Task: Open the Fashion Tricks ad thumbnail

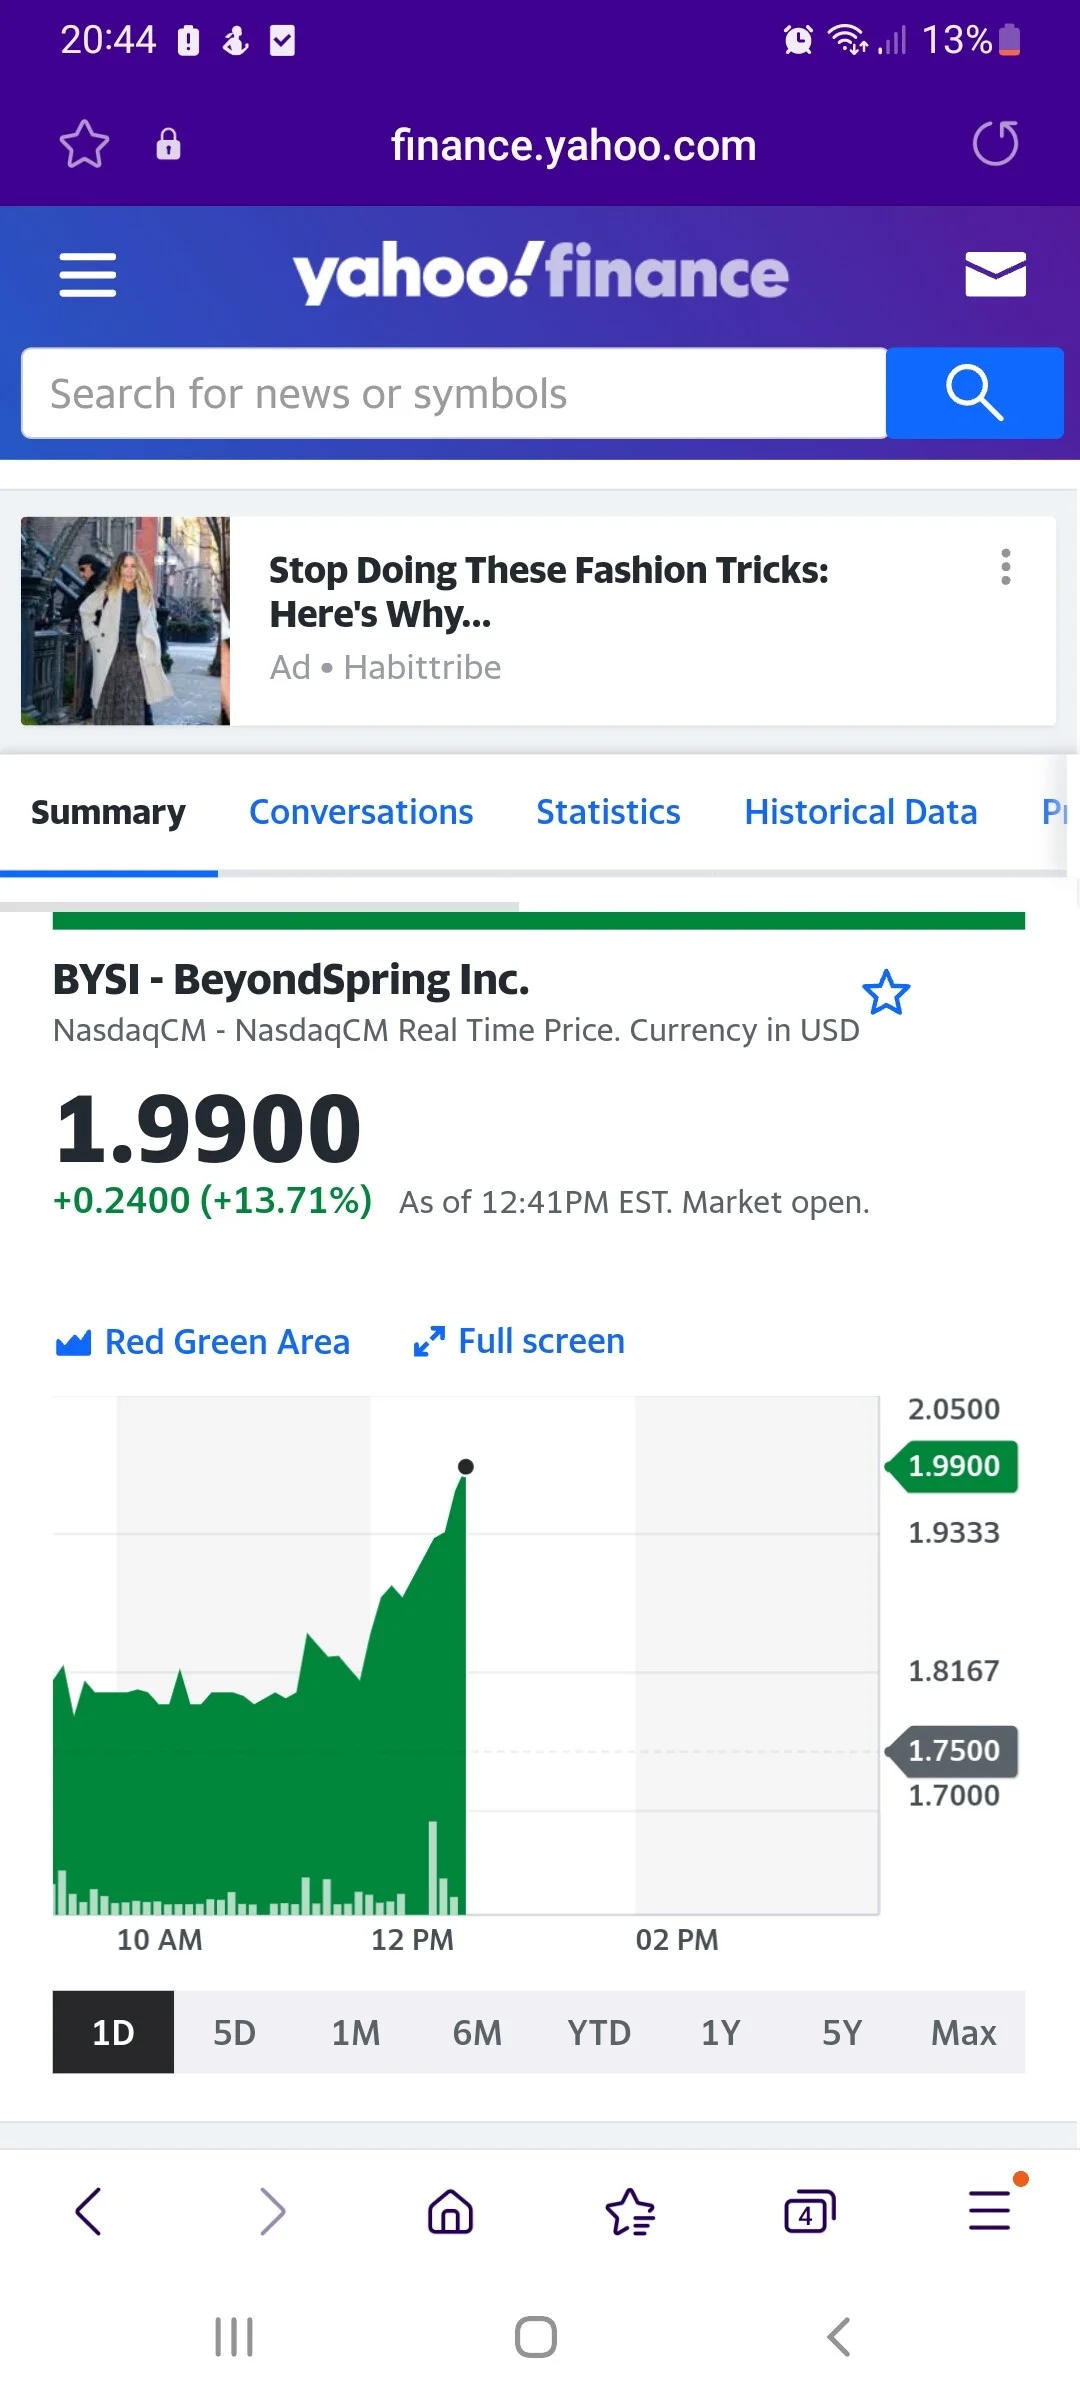Action: pos(125,621)
